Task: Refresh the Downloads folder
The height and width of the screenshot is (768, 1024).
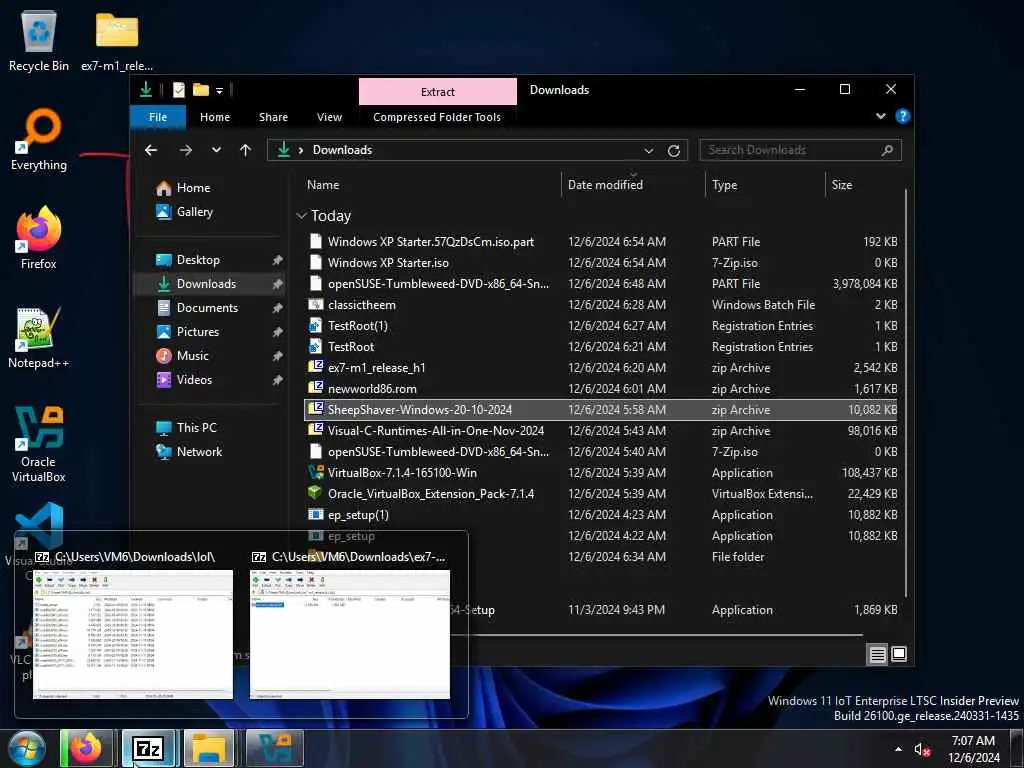Action: pos(674,151)
